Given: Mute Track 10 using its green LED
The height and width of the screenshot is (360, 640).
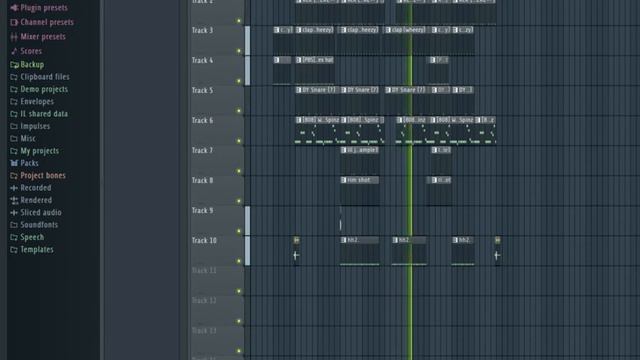Looking at the screenshot, I should coord(239,261).
